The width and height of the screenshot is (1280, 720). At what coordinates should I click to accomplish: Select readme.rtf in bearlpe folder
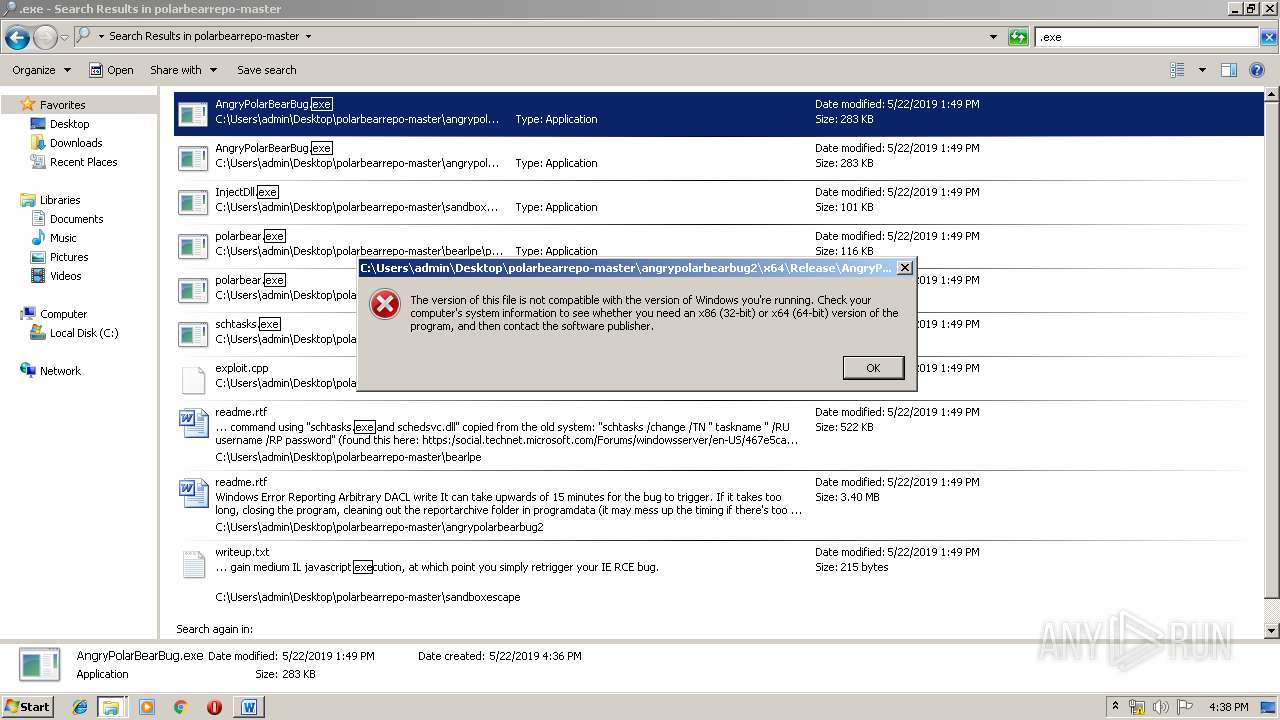(719, 434)
